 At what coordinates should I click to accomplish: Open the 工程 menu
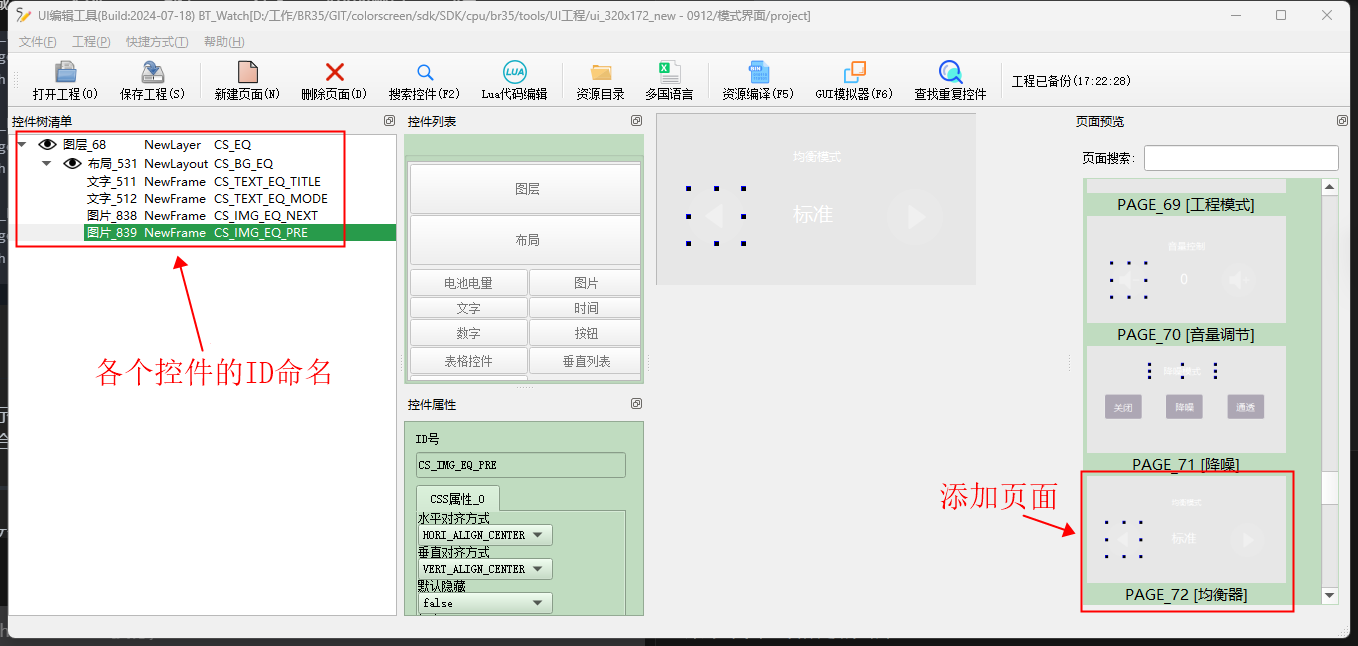coord(91,42)
